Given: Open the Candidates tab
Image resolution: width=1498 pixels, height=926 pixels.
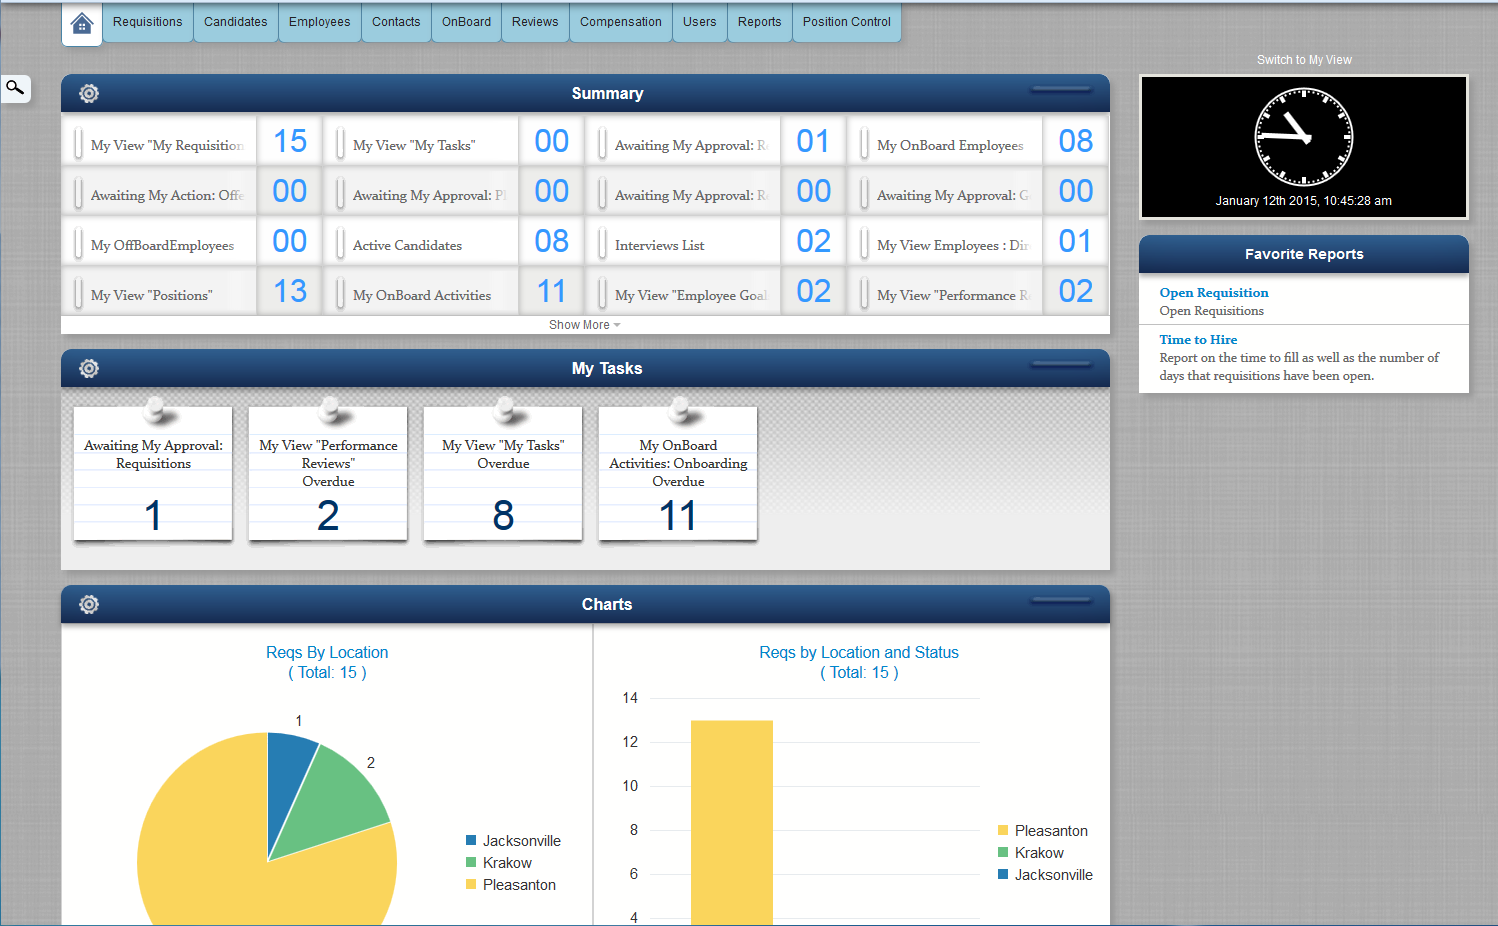Looking at the screenshot, I should tap(236, 22).
